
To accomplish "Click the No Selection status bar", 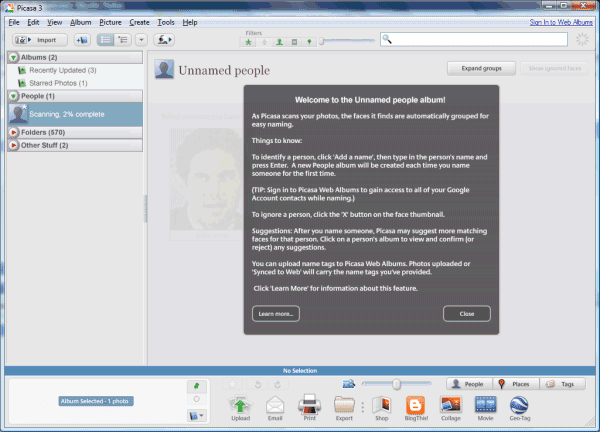I will click(x=300, y=370).
